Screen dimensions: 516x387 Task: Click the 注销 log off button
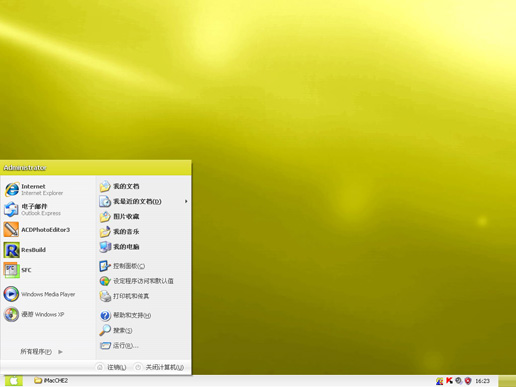(111, 367)
